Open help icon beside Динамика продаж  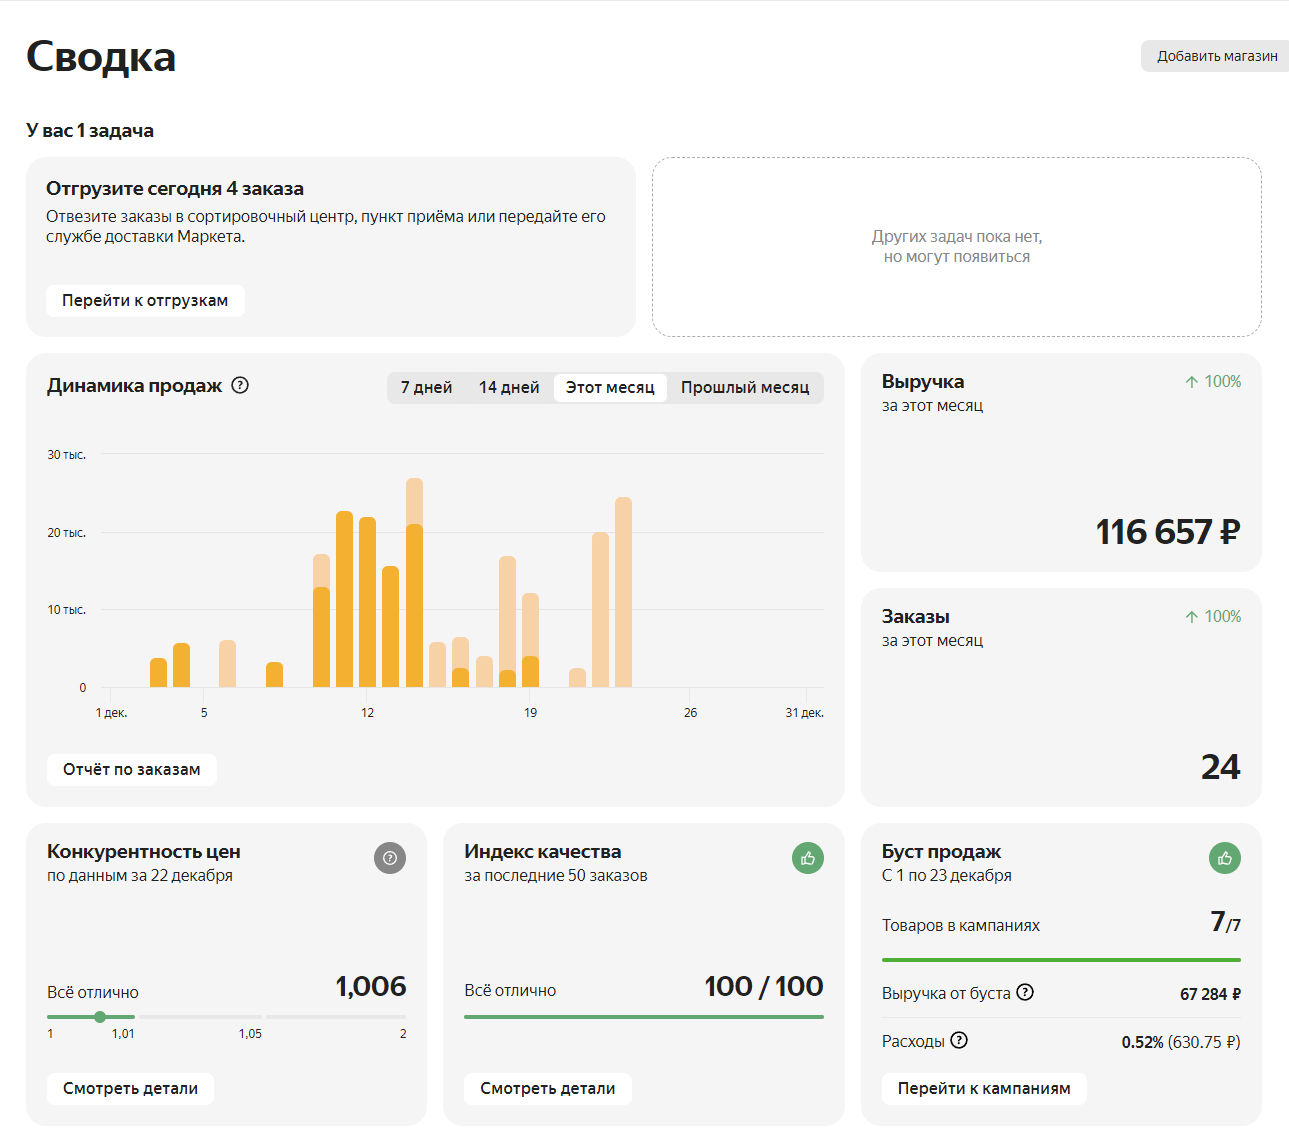[x=240, y=385]
